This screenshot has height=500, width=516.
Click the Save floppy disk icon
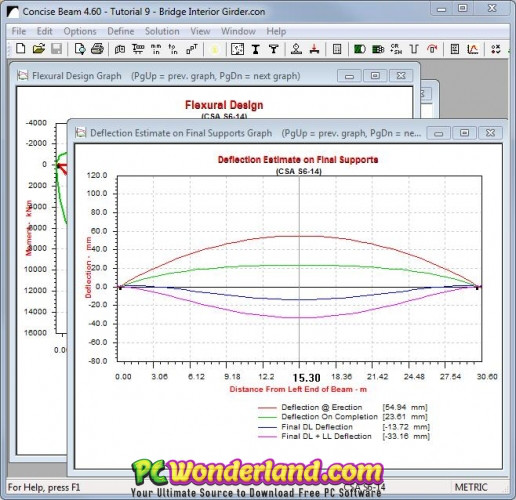(56, 49)
